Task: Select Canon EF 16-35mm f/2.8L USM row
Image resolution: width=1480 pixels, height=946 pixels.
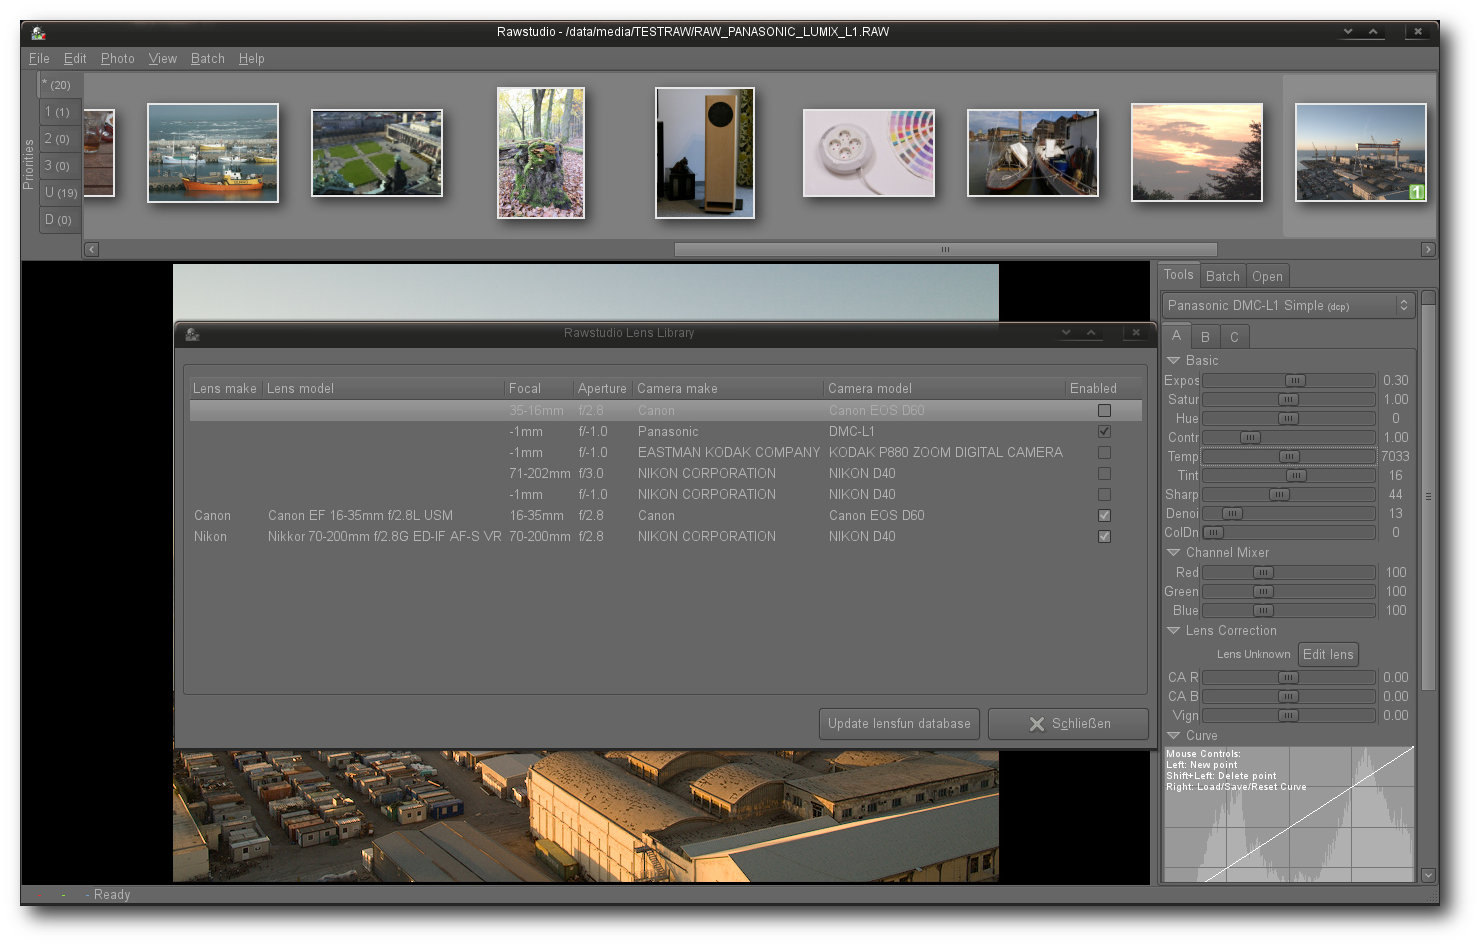Action: (x=666, y=515)
